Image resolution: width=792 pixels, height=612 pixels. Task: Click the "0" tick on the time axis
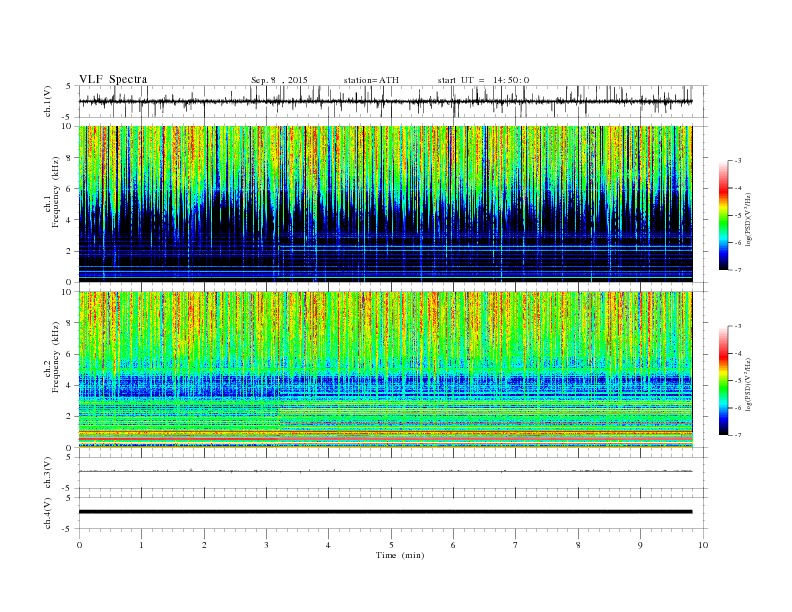pyautogui.click(x=79, y=545)
